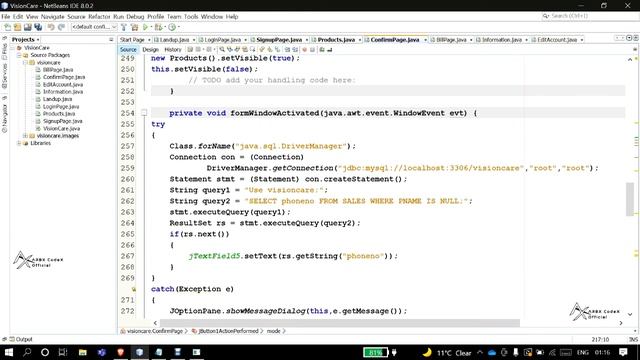This screenshot has width=640, height=360.
Task: Click the Debug Project toolbar icon
Action: 158,27
